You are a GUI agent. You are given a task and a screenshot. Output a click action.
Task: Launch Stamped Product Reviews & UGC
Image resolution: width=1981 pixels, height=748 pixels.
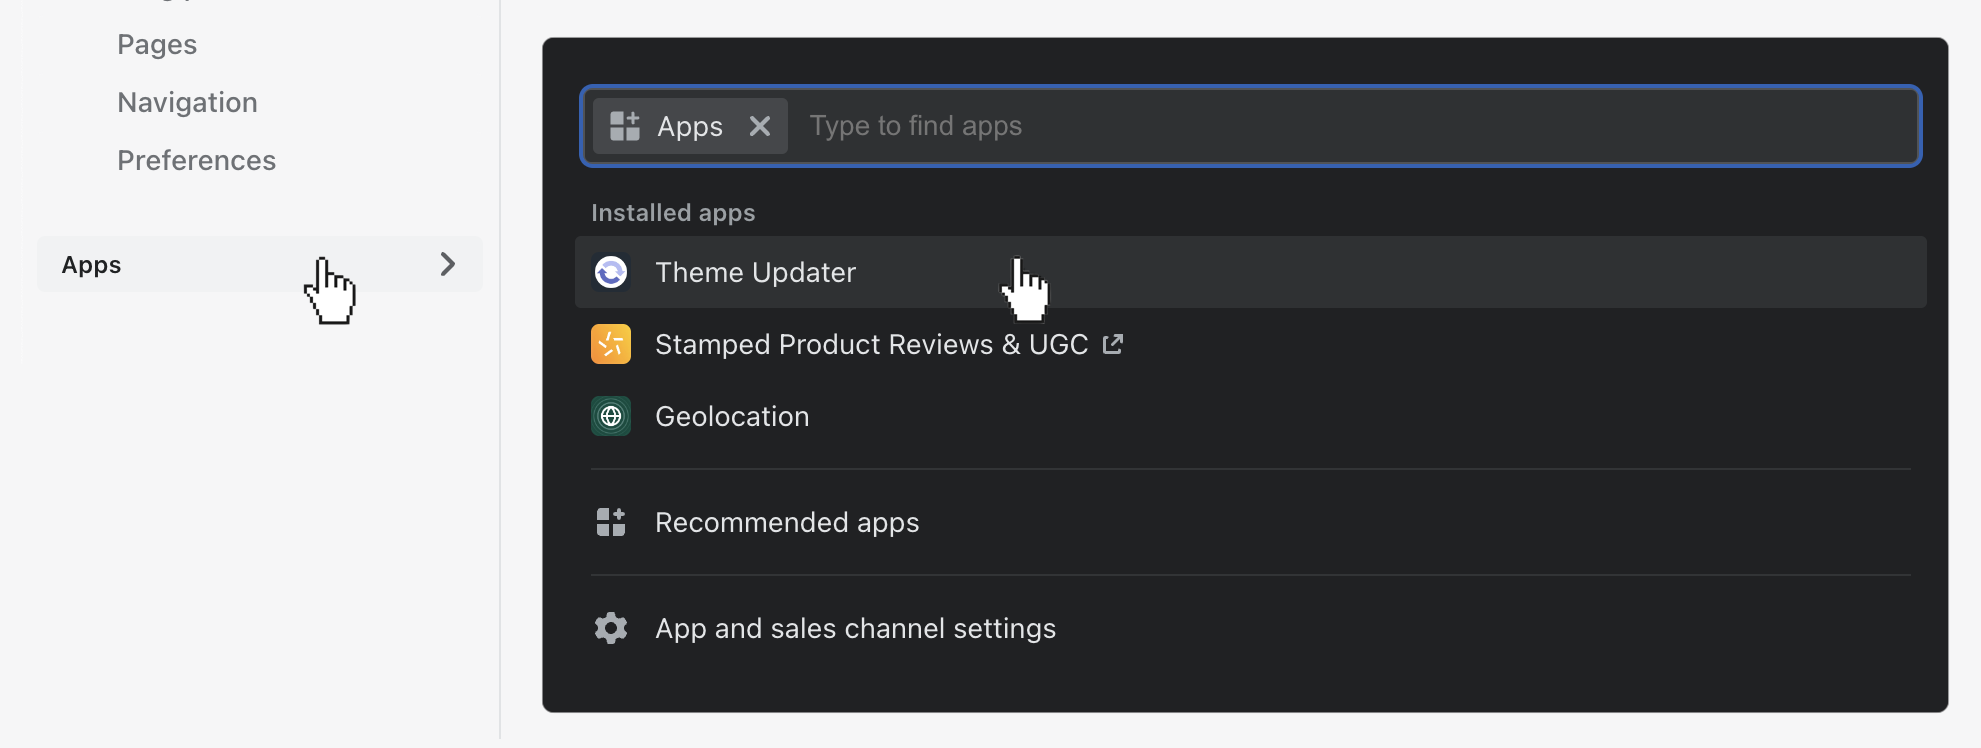tap(871, 345)
